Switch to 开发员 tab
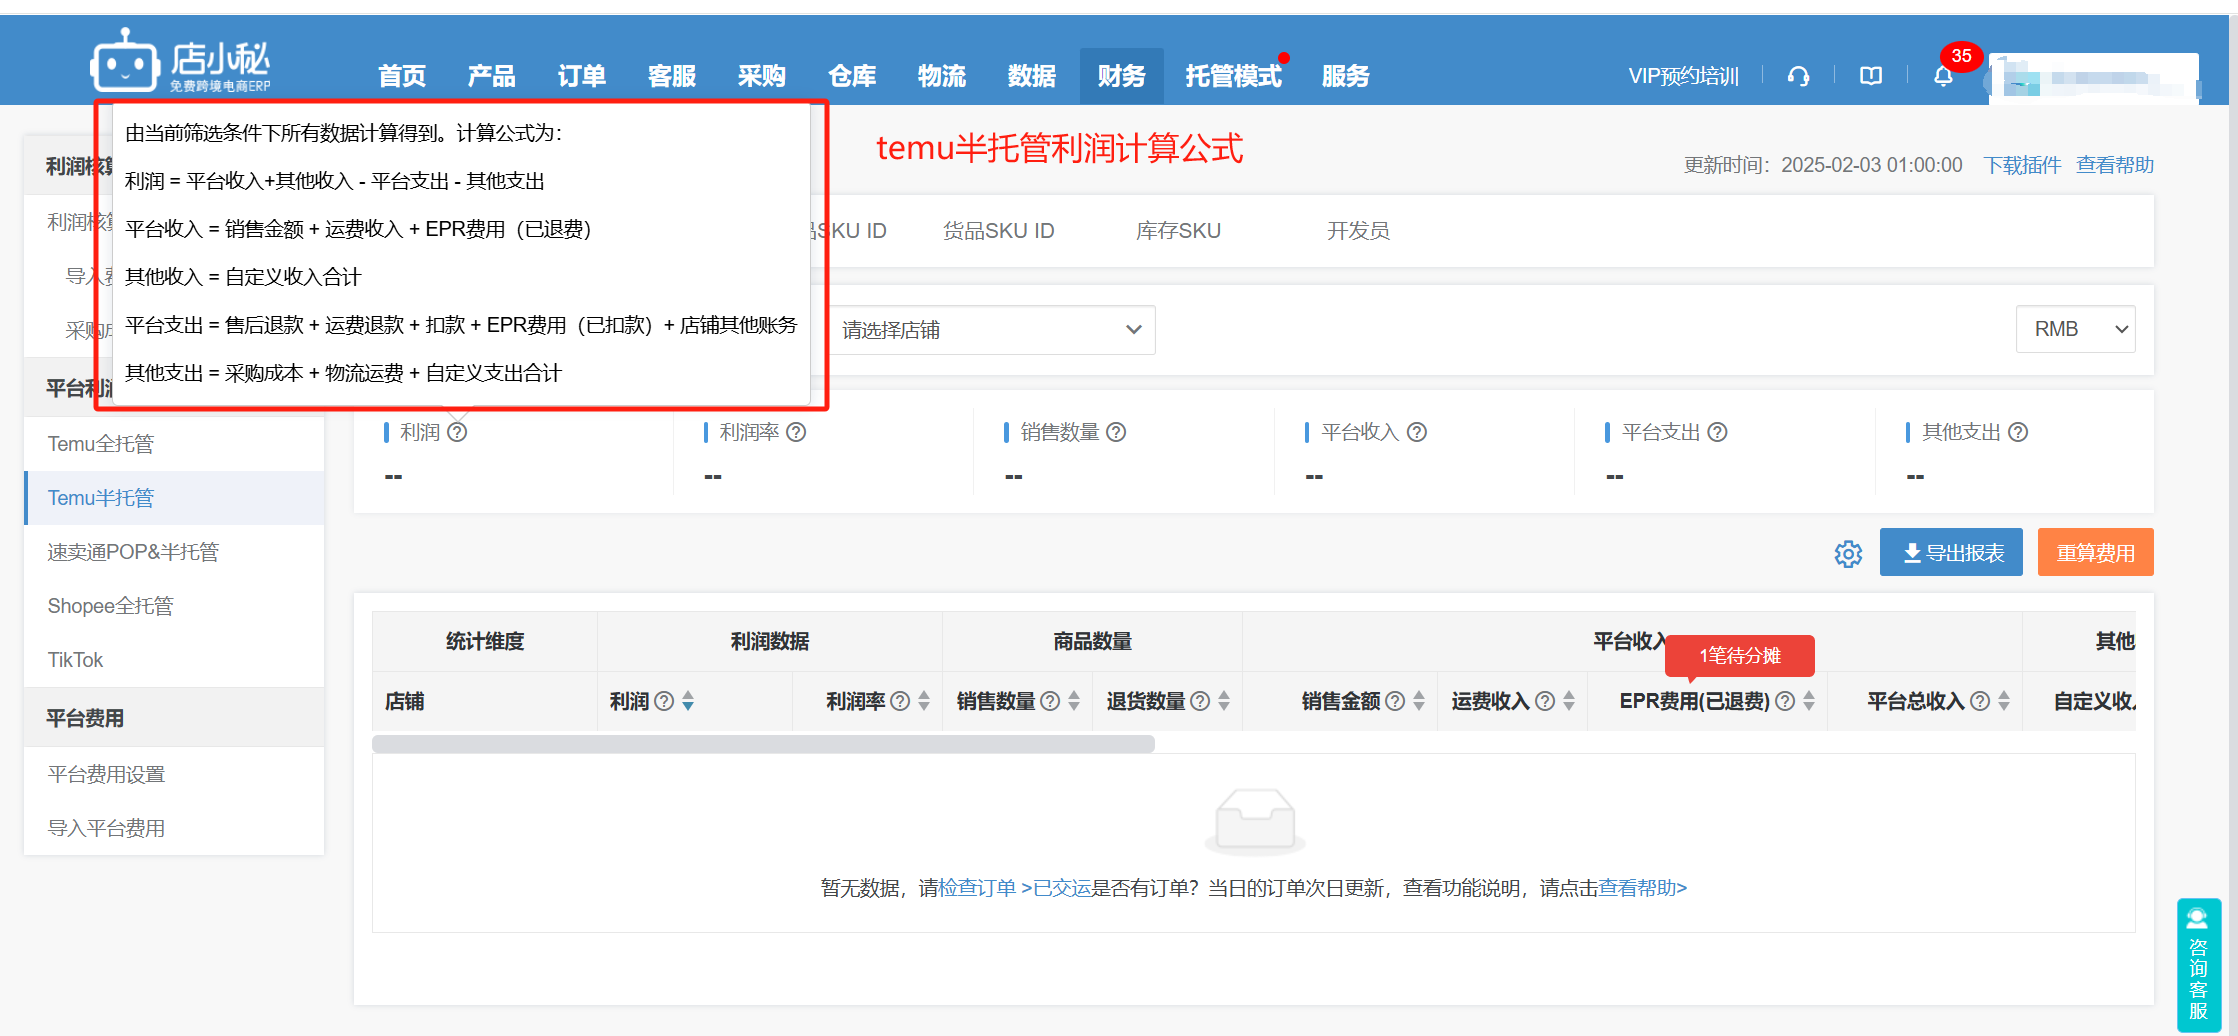2238x1036 pixels. [1358, 231]
